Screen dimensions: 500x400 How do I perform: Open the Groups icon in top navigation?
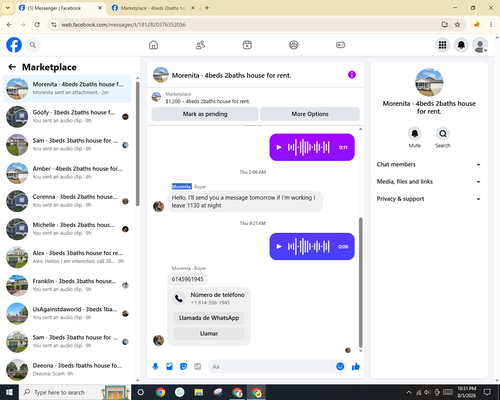(x=294, y=45)
